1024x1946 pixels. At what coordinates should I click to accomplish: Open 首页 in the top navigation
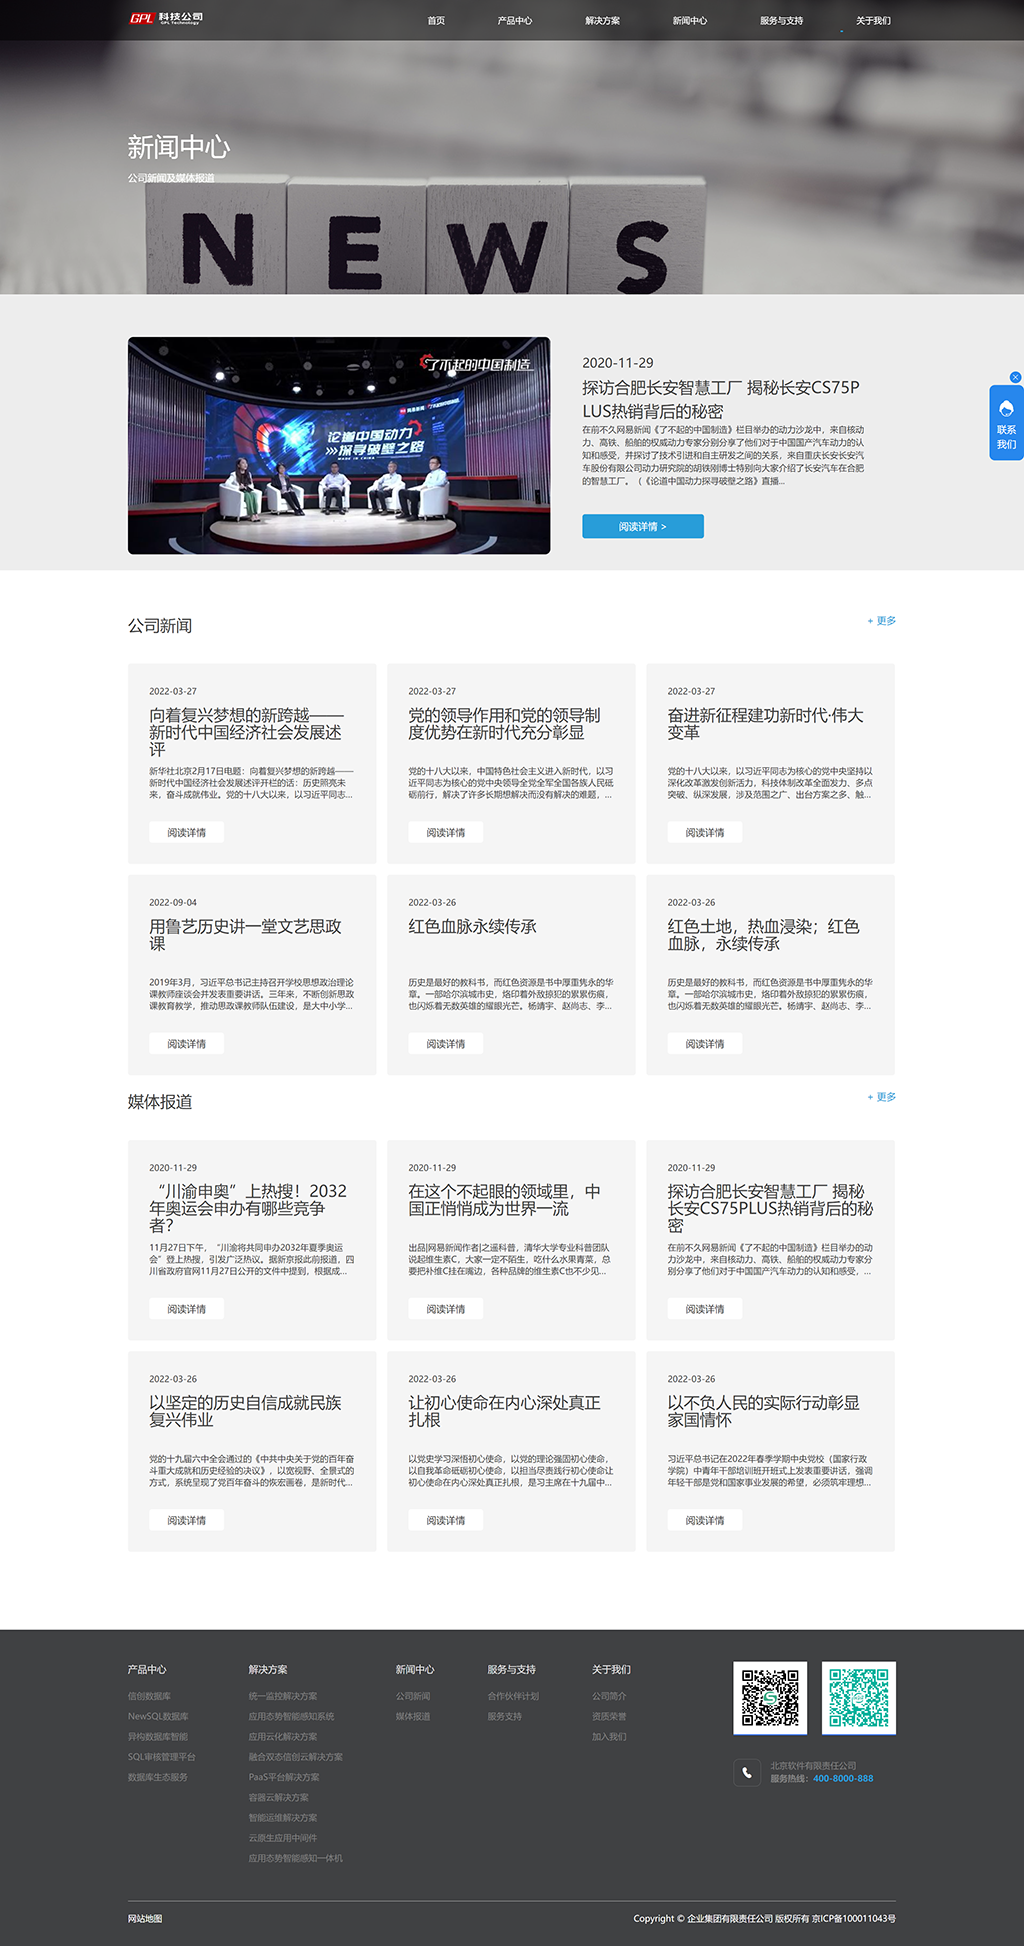[x=436, y=21]
